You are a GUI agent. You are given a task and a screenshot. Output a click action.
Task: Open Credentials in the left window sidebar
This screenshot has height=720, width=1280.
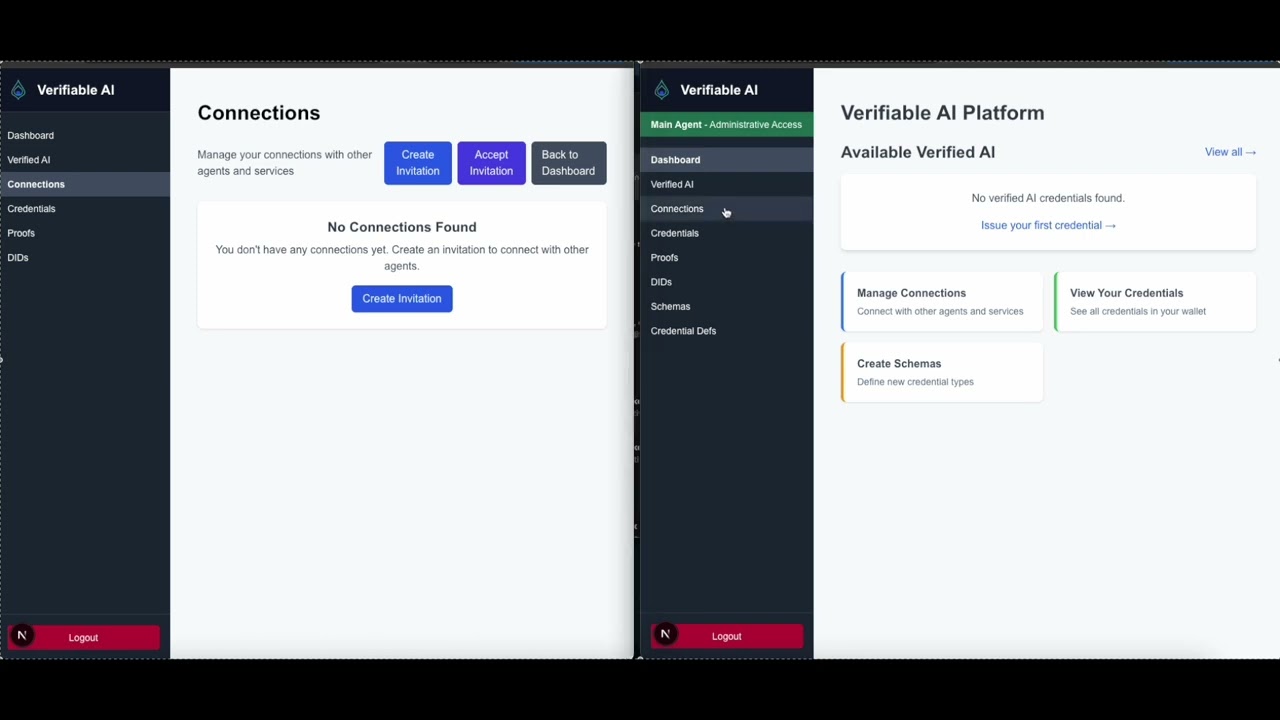click(x=85, y=209)
